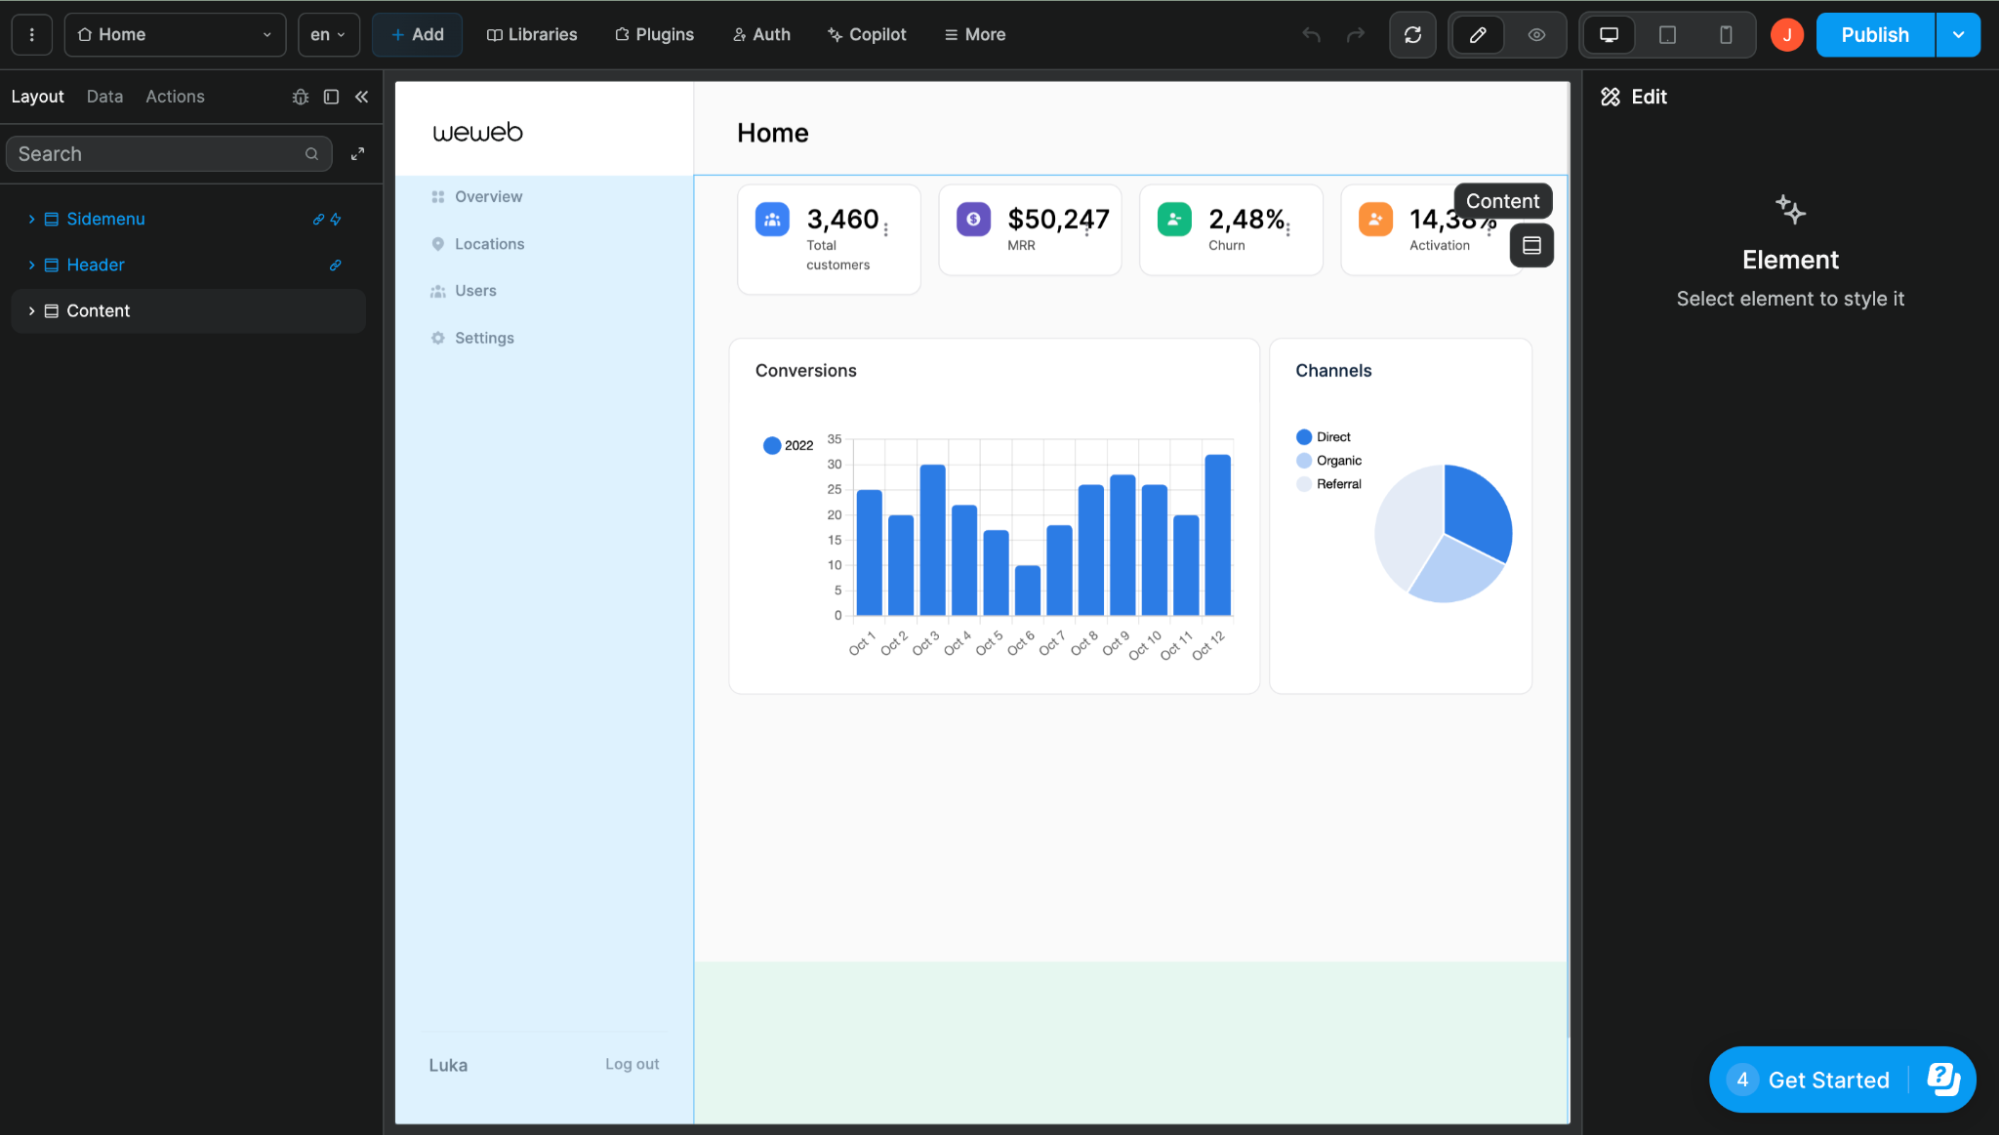Expand the Content element in the layer tree
This screenshot has width=1999, height=1136.
point(30,310)
